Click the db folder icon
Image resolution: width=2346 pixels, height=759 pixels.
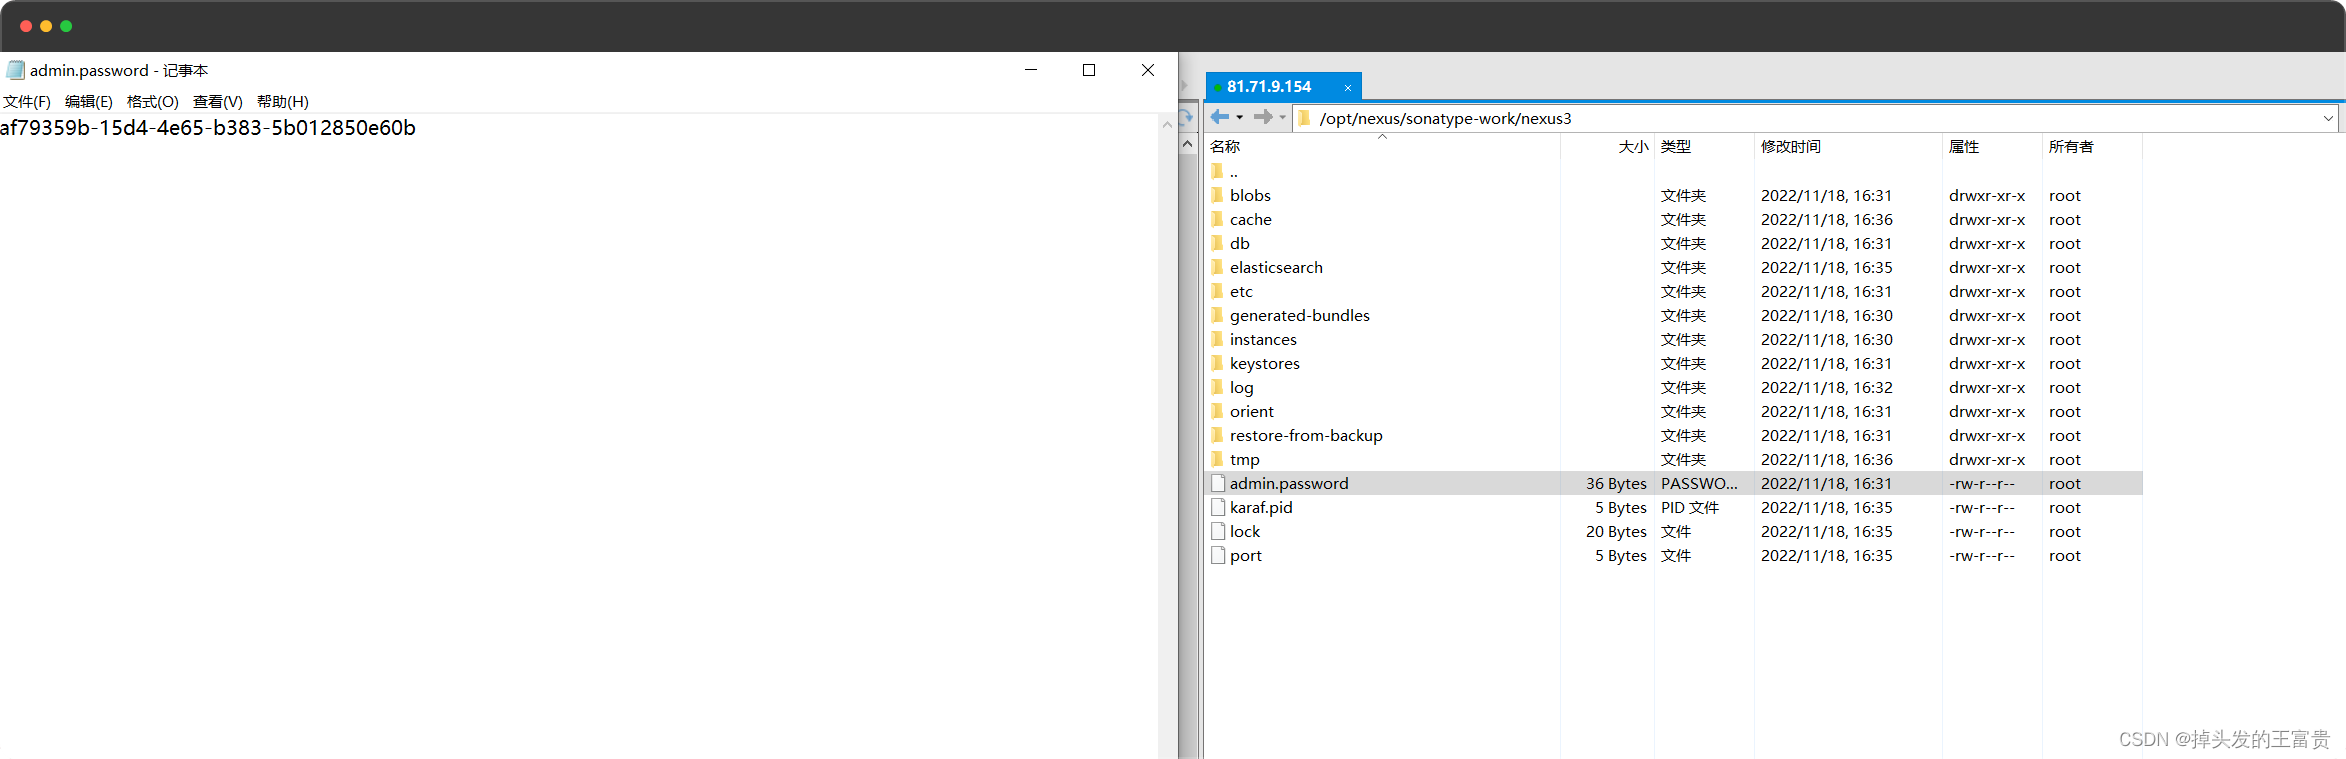click(x=1217, y=243)
